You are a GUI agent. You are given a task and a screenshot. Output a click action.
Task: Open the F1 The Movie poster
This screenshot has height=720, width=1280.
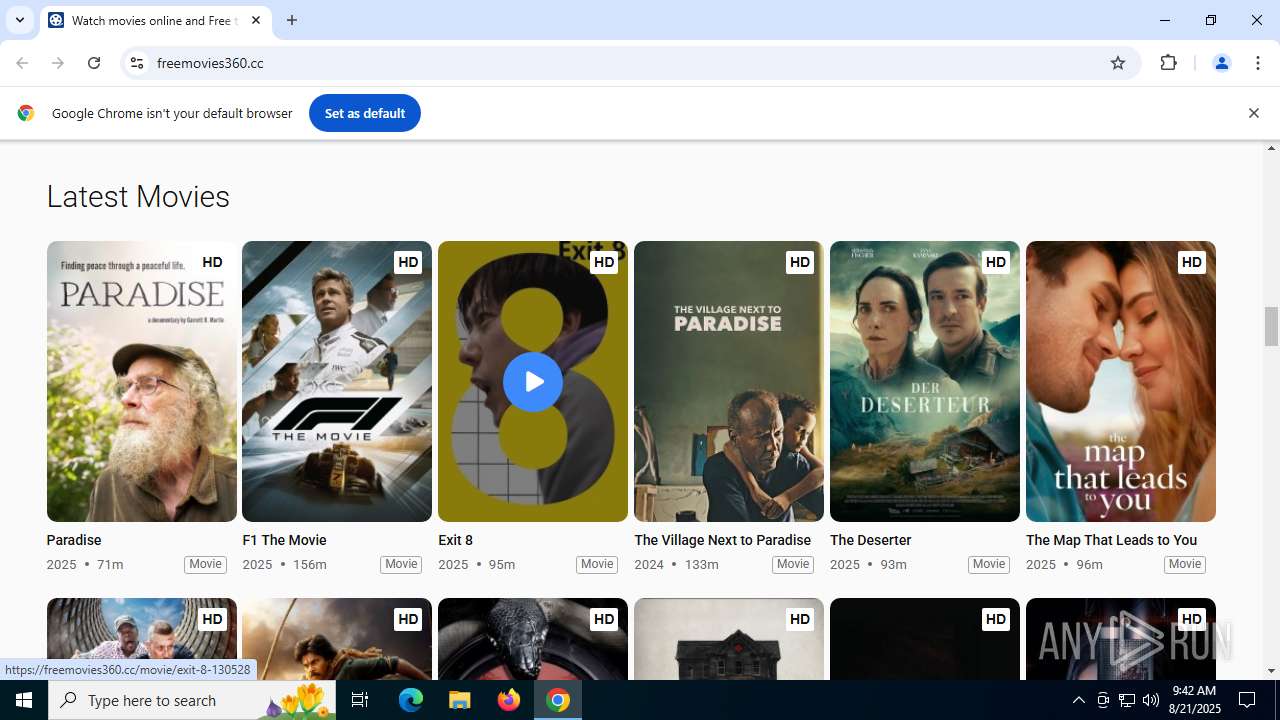tap(337, 381)
